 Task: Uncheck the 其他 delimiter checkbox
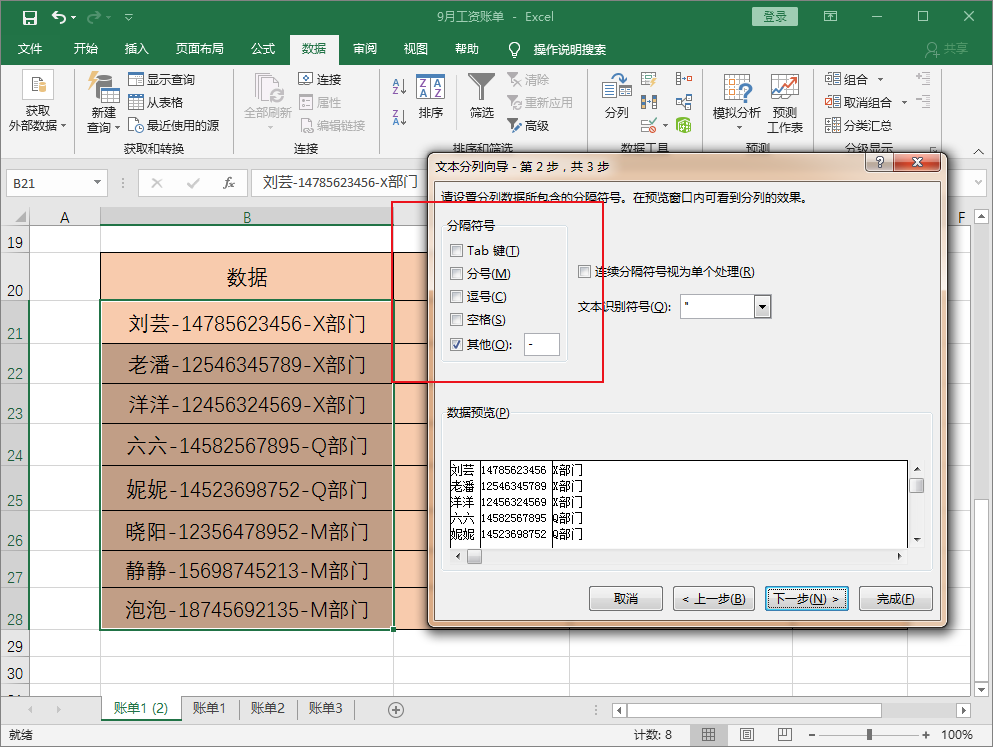[x=456, y=343]
